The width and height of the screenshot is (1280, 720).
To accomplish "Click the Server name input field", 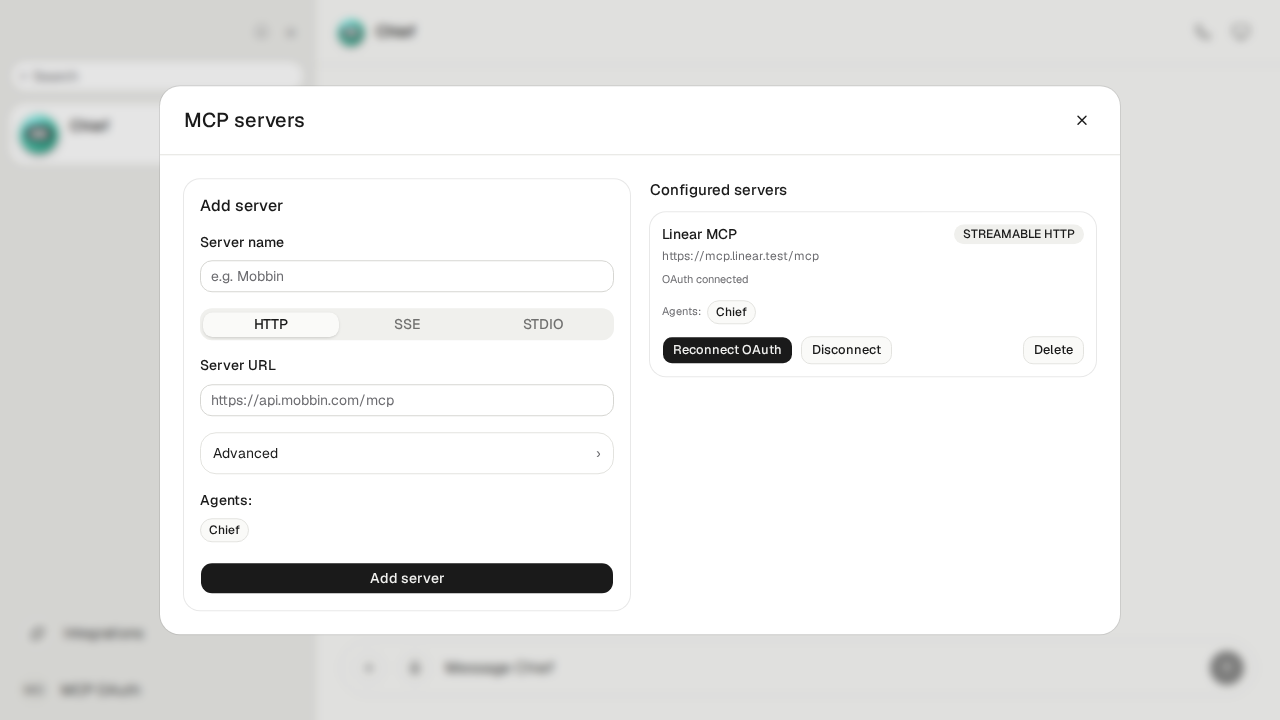I will point(407,276).
